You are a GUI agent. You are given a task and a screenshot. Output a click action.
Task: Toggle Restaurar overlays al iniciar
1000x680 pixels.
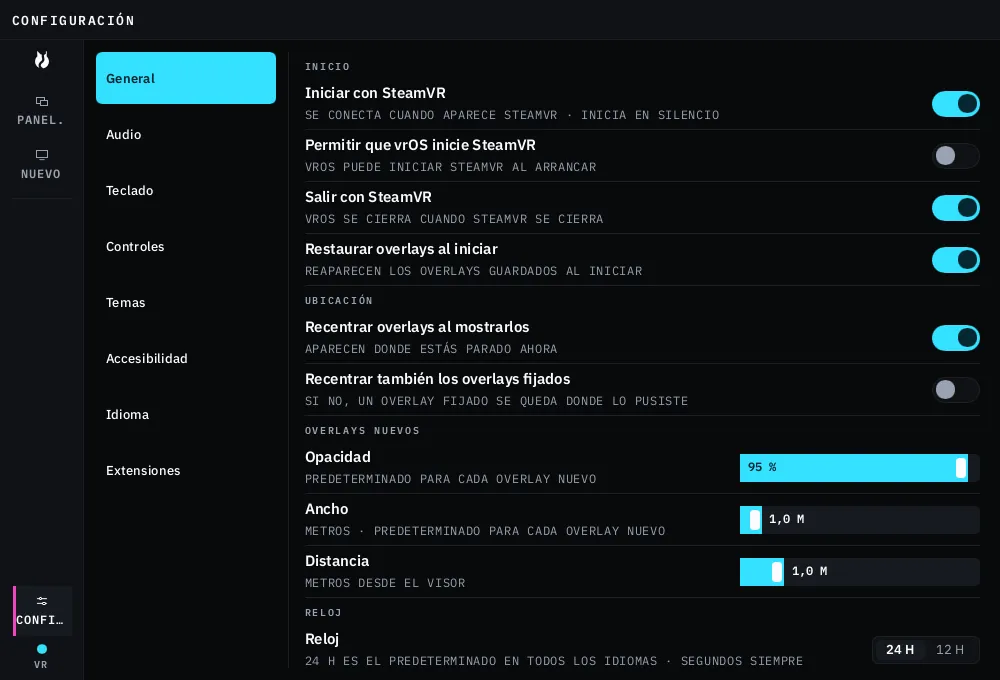955,260
